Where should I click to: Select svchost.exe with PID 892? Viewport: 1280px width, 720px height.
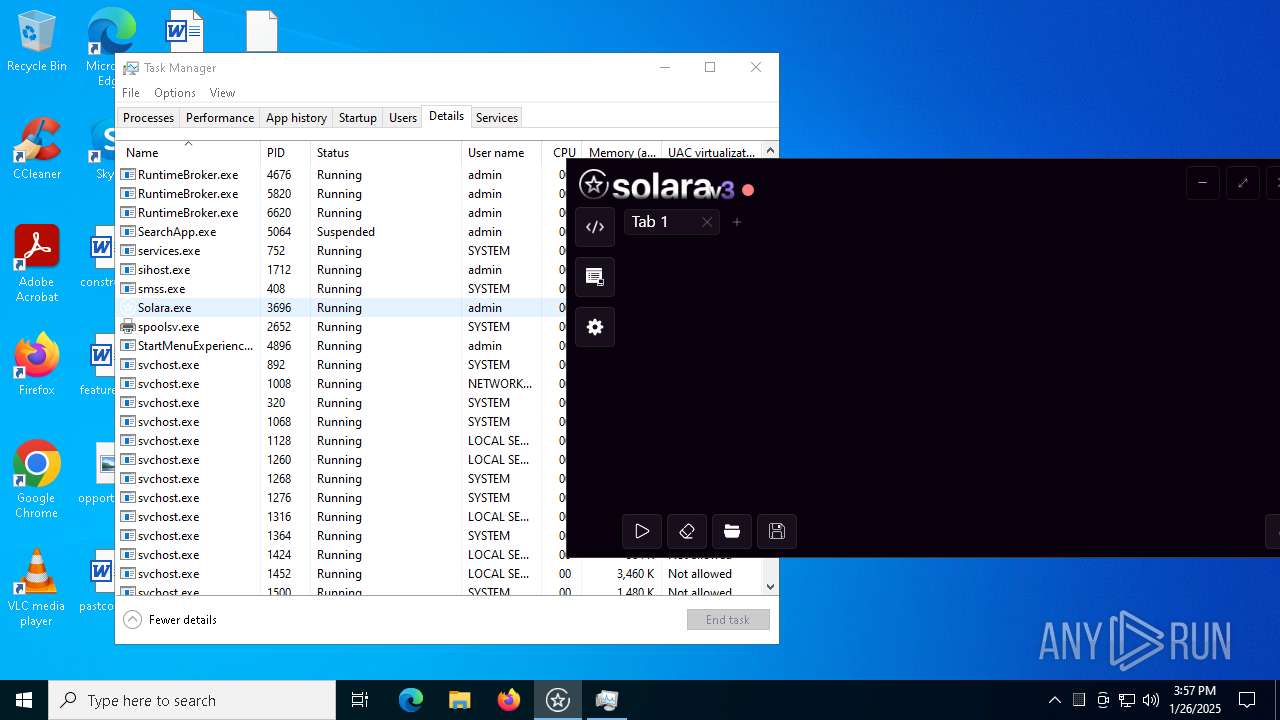[x=342, y=365]
